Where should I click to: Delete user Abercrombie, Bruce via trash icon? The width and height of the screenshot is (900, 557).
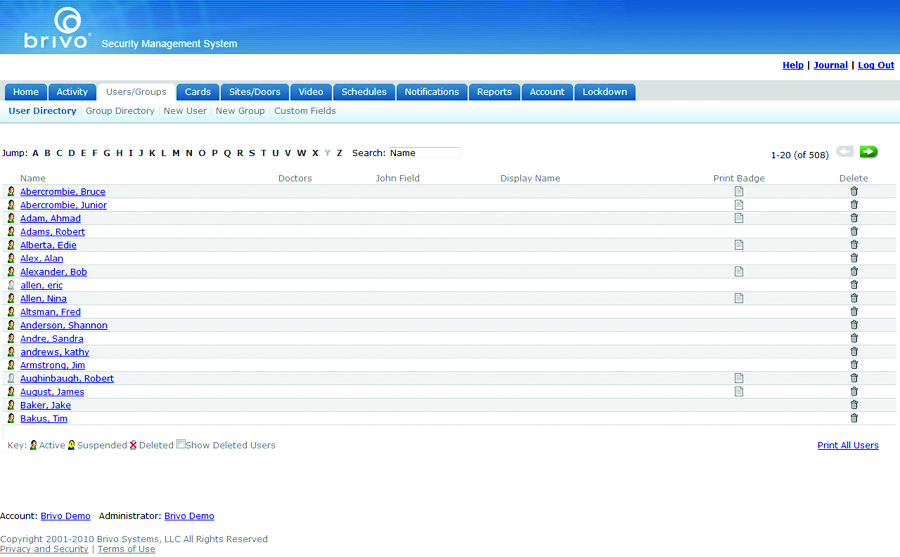(854, 191)
